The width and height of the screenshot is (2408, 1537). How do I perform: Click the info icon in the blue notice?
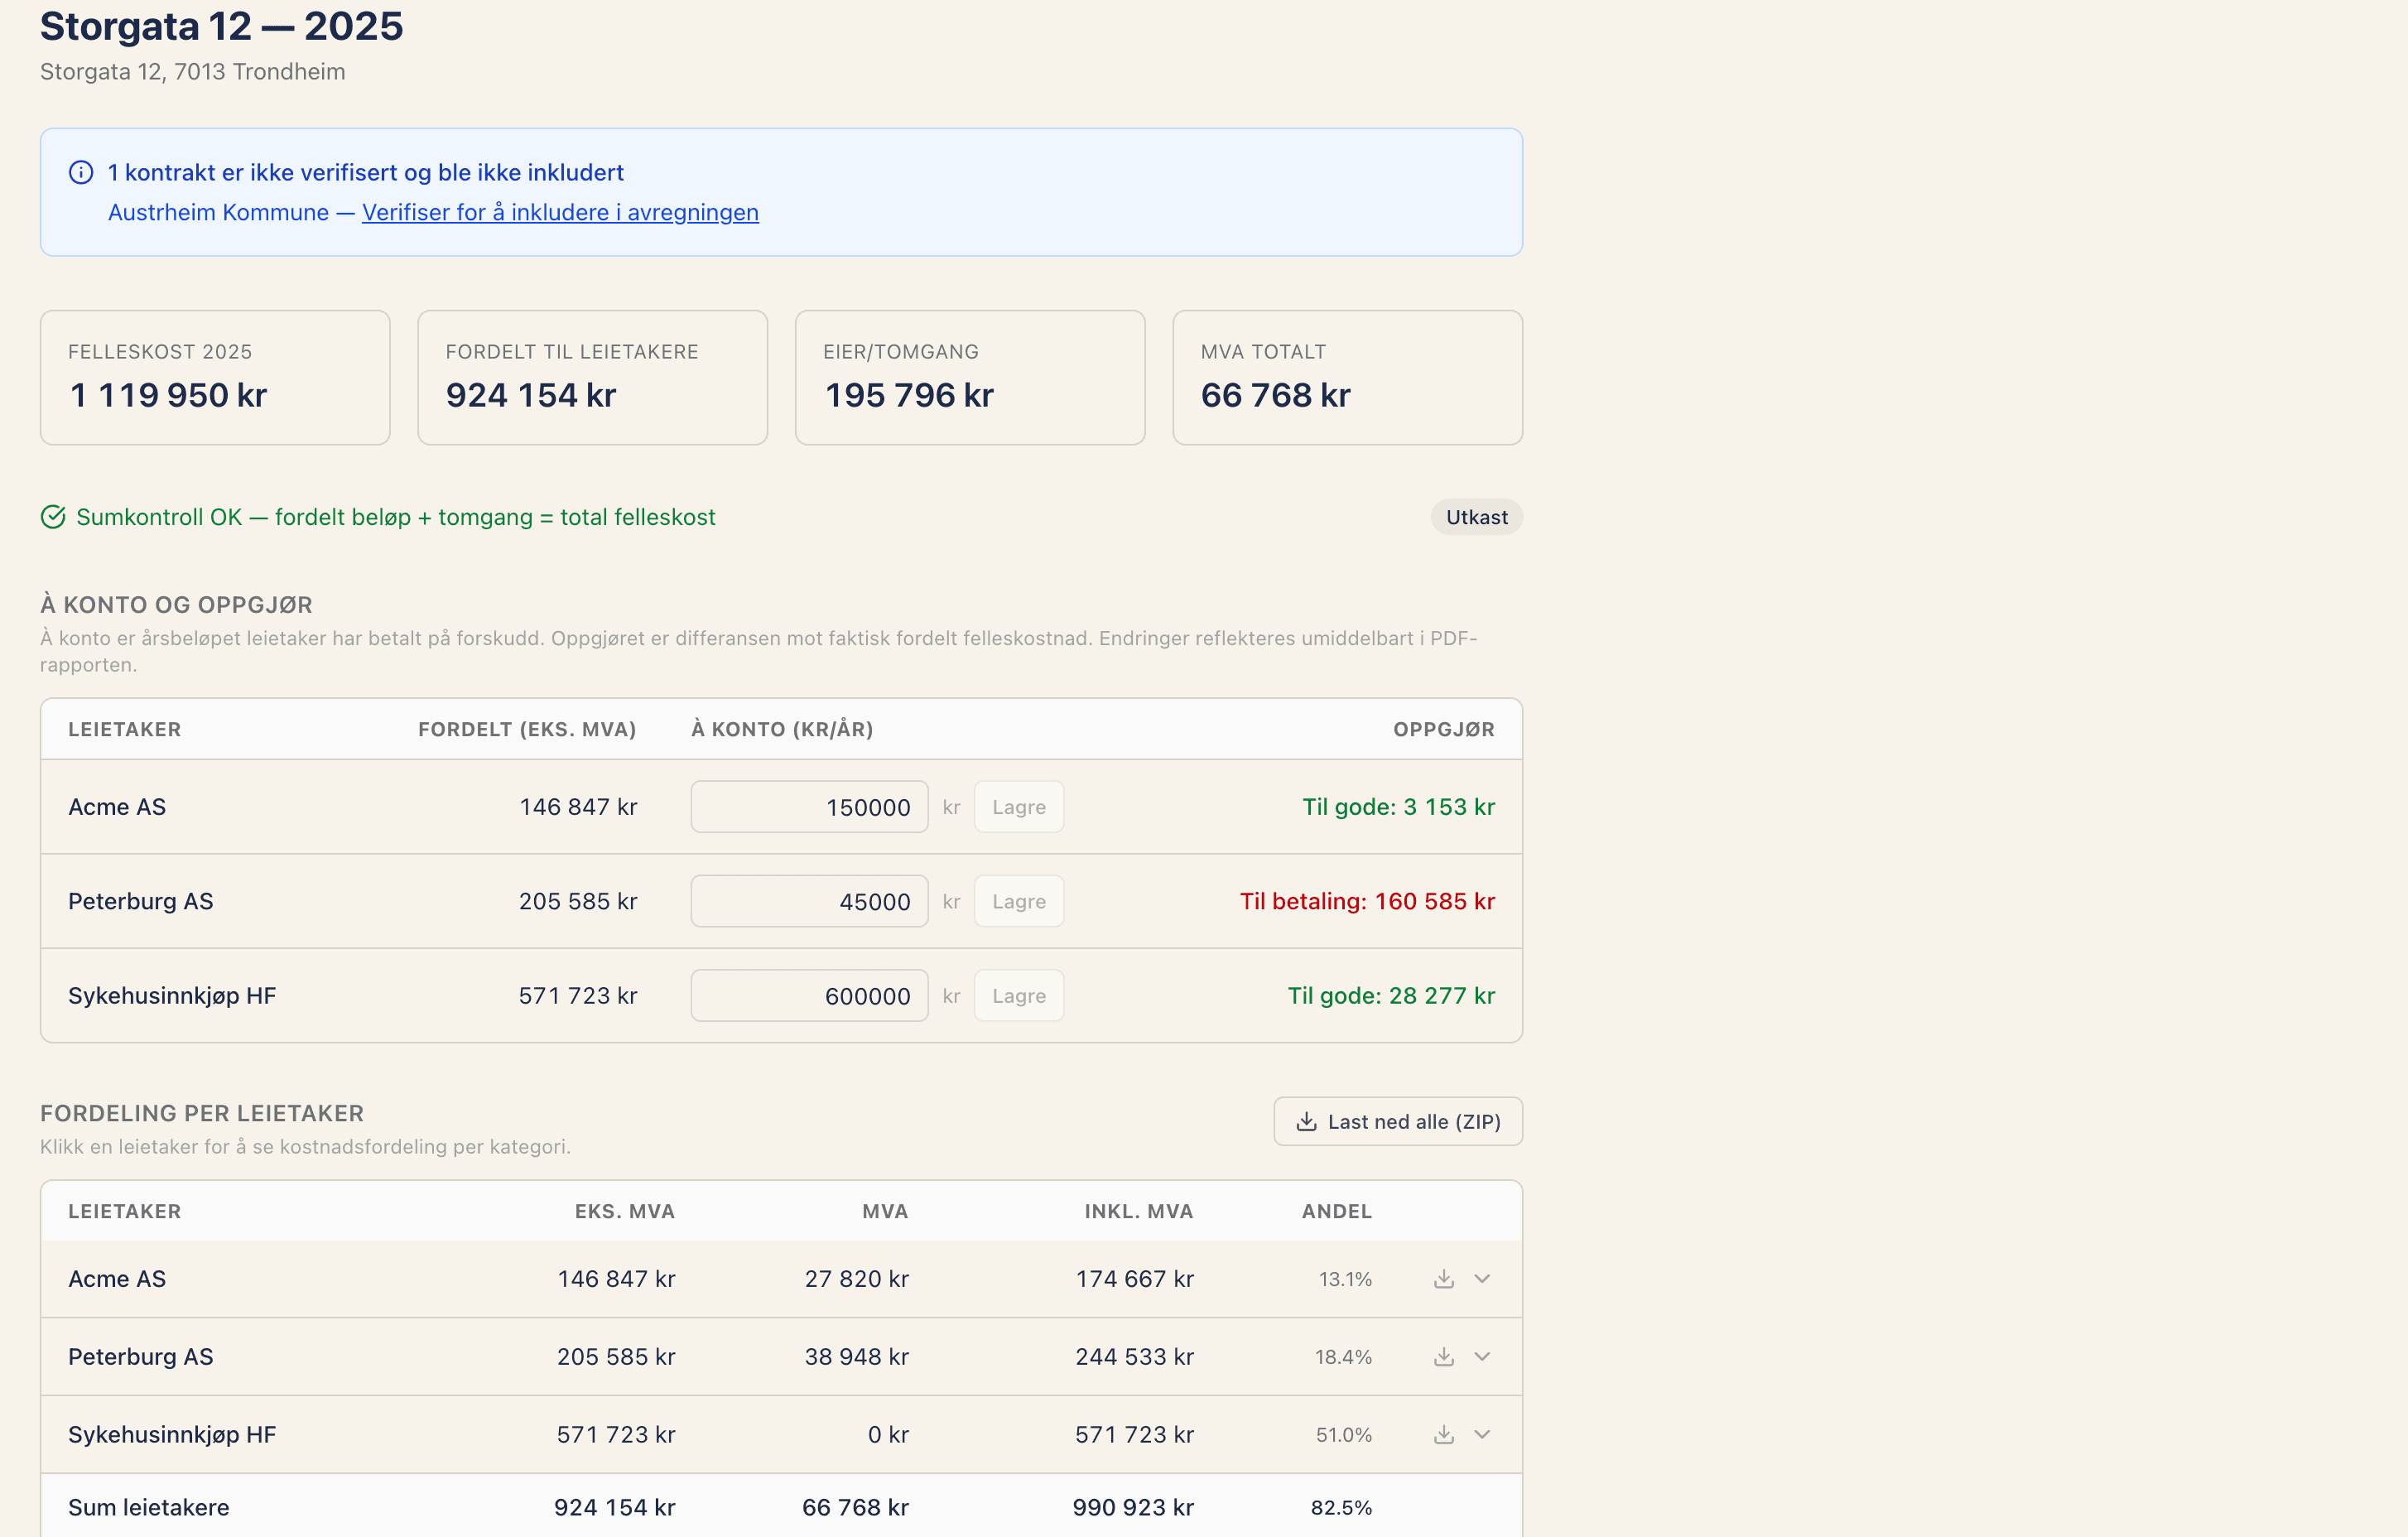point(81,173)
